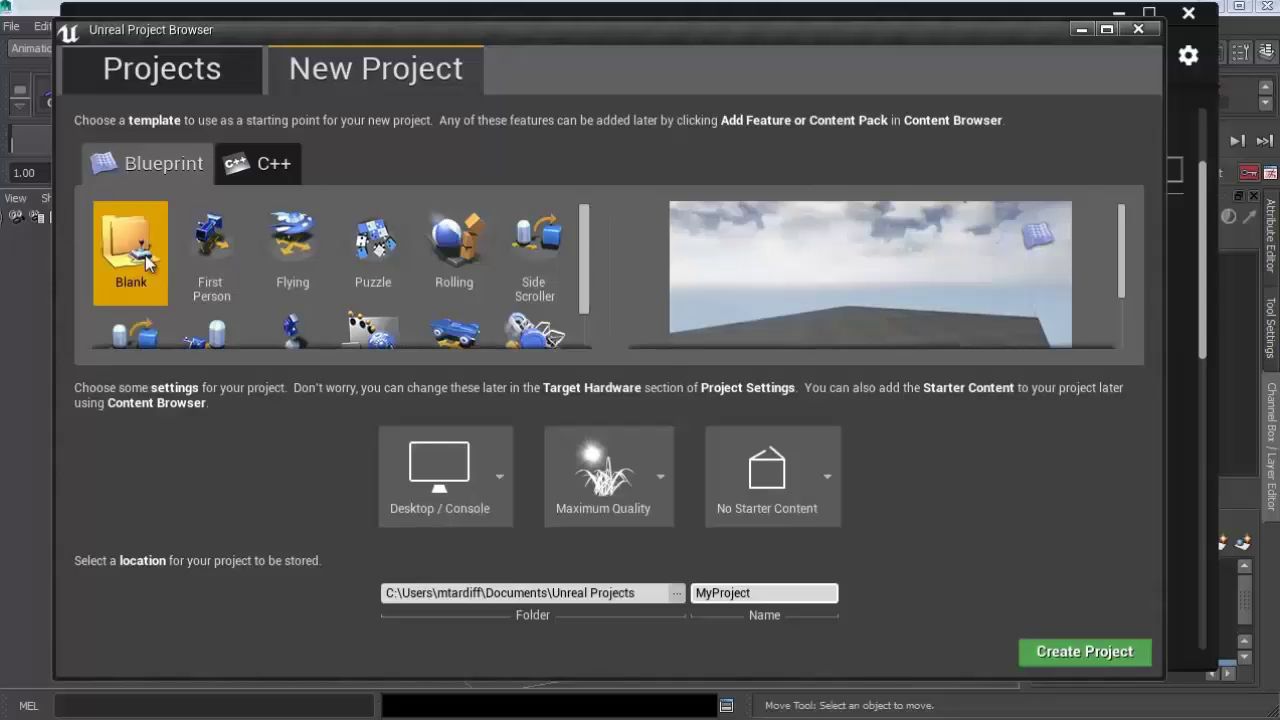Open Channel Box / Layer Editor tab in Maya

point(1271,447)
